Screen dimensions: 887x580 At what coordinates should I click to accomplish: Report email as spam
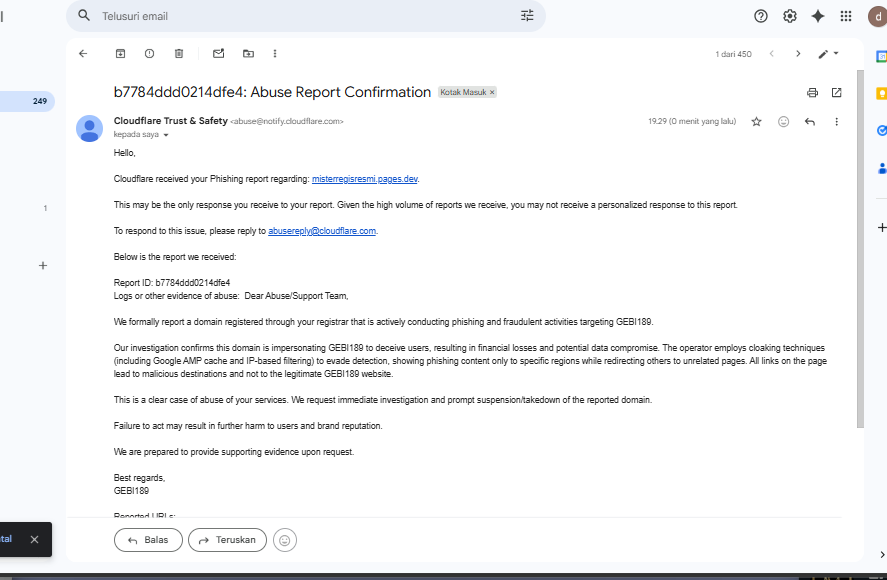click(149, 54)
